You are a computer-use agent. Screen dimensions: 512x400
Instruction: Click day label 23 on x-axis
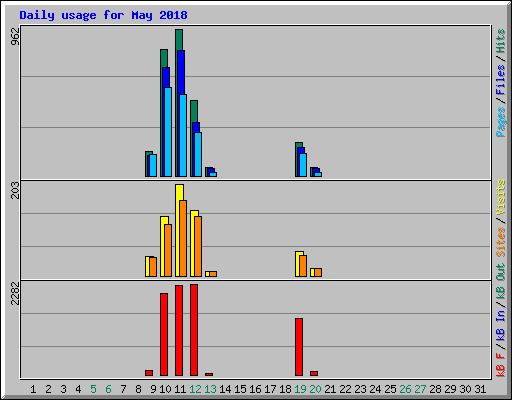pyautogui.click(x=360, y=389)
